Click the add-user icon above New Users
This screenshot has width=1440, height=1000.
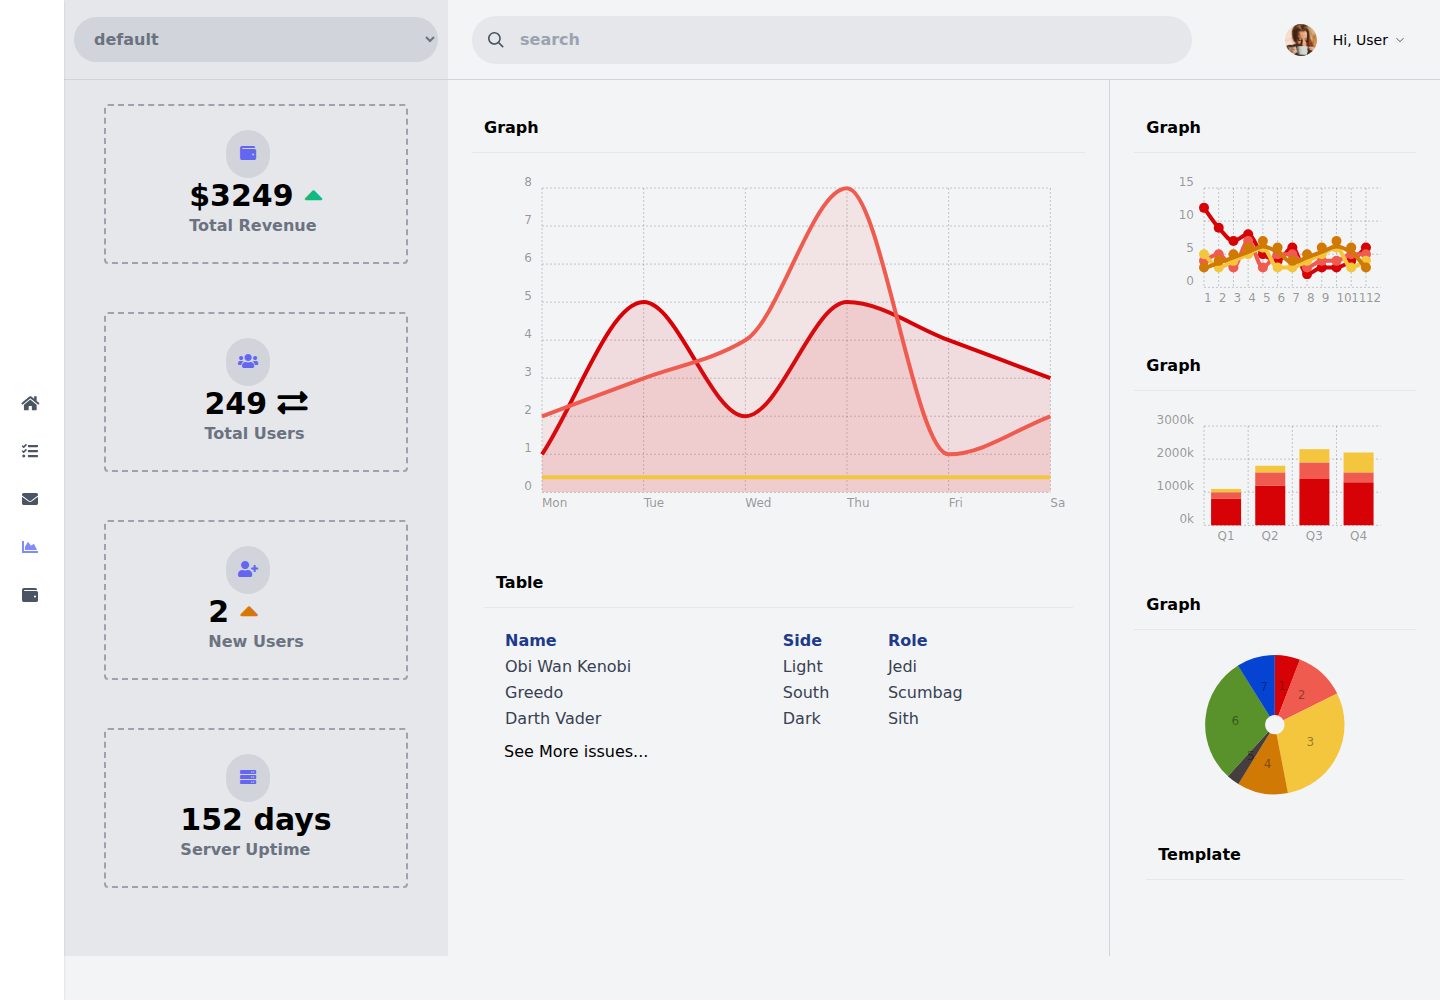pyautogui.click(x=248, y=569)
